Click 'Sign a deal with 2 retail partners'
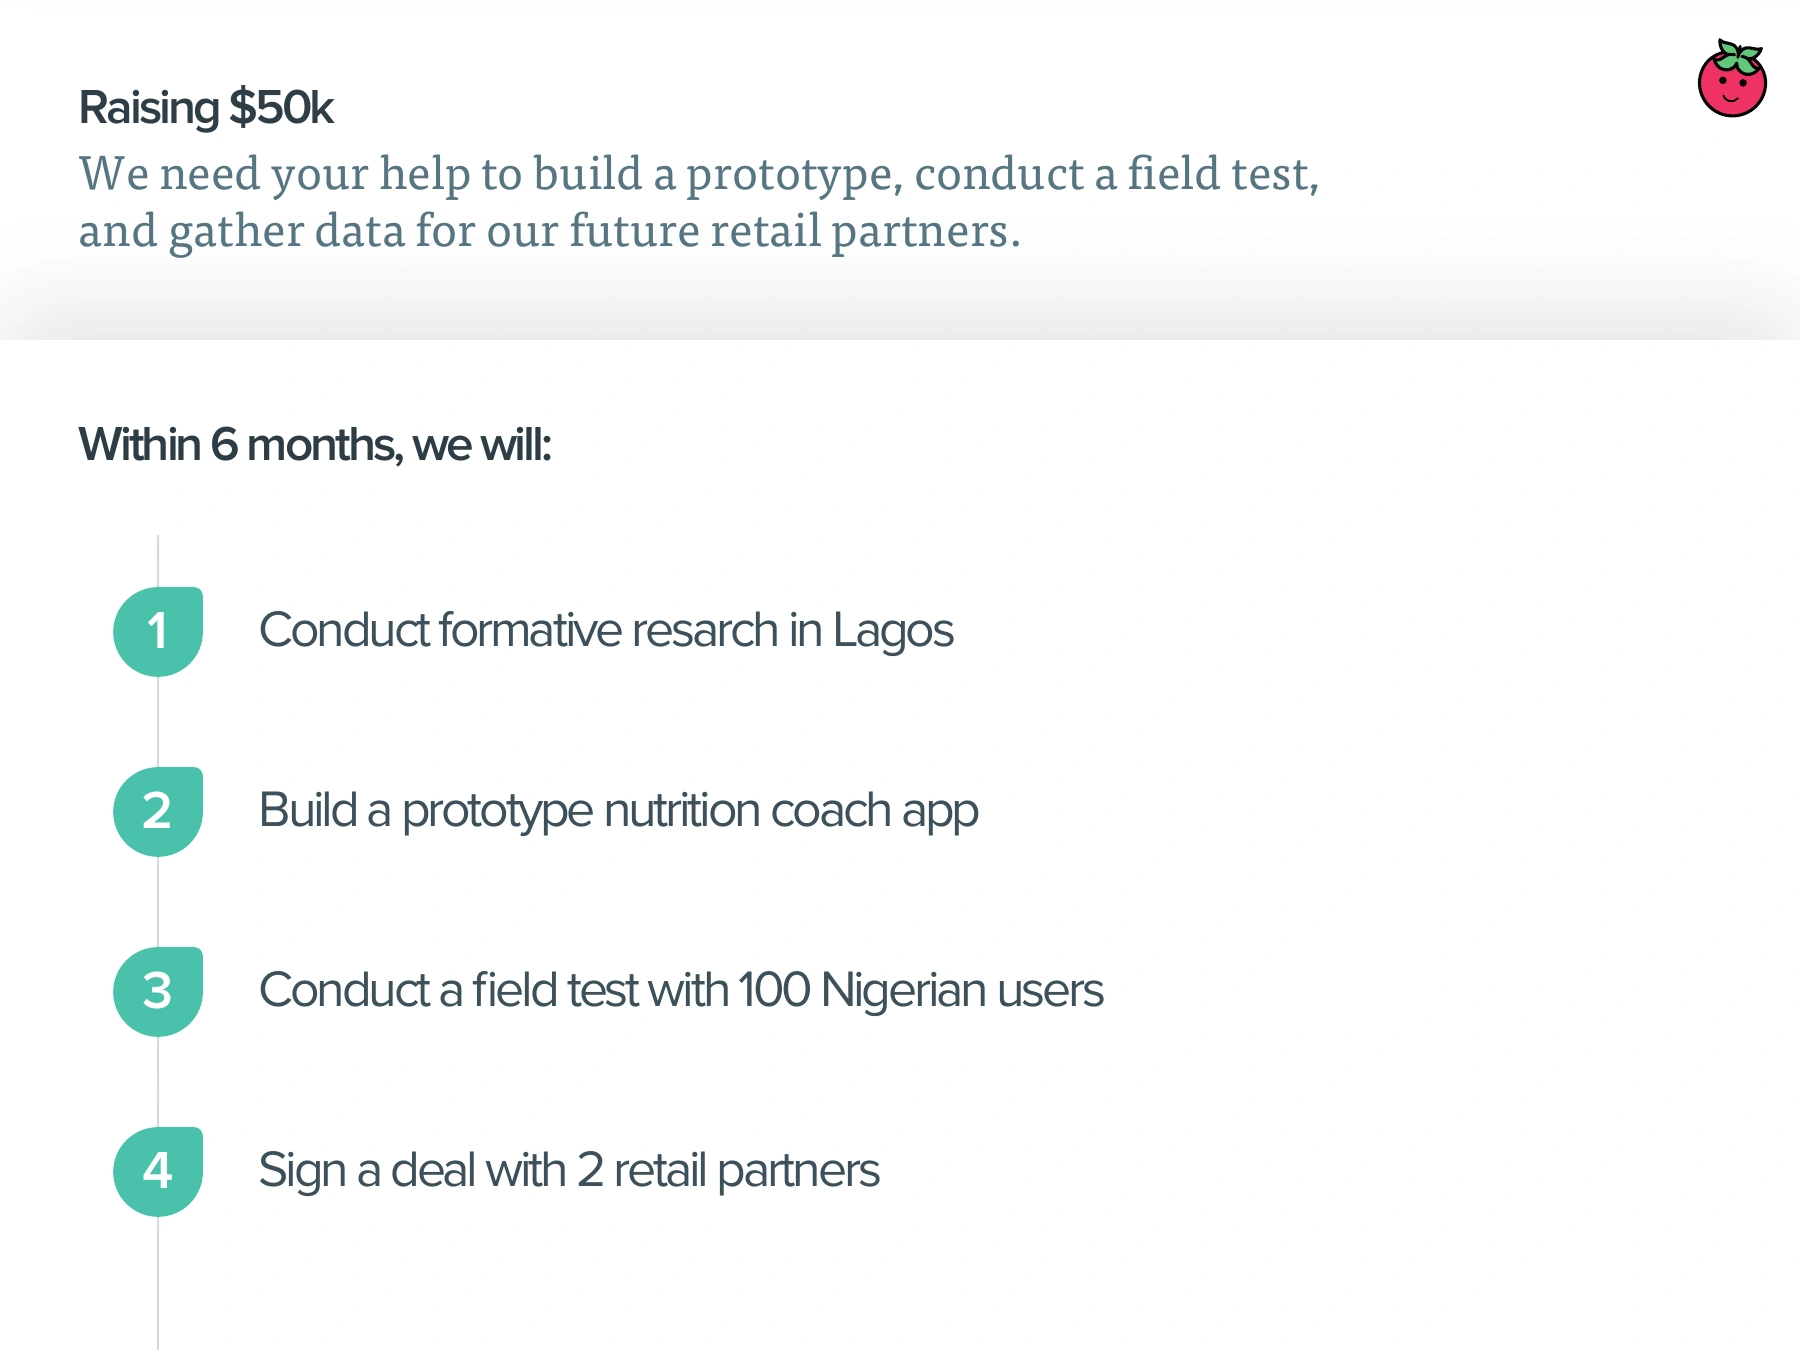 [569, 1171]
